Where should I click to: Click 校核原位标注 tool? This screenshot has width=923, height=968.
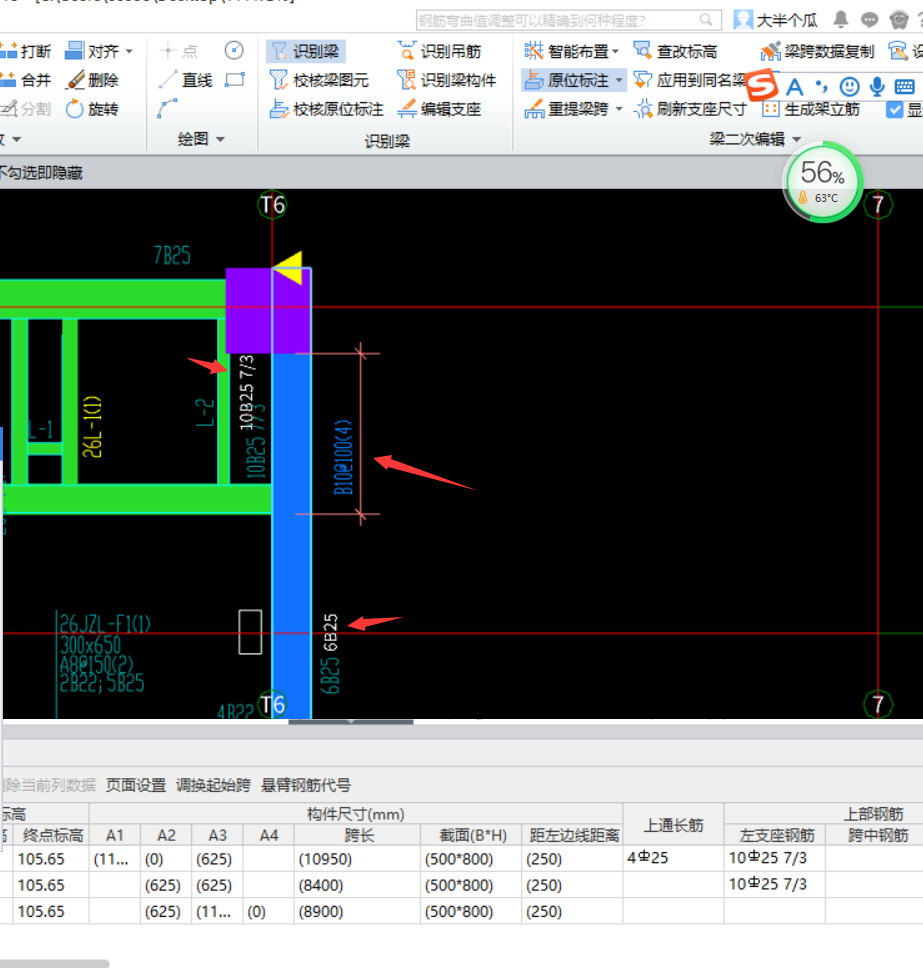tap(327, 109)
